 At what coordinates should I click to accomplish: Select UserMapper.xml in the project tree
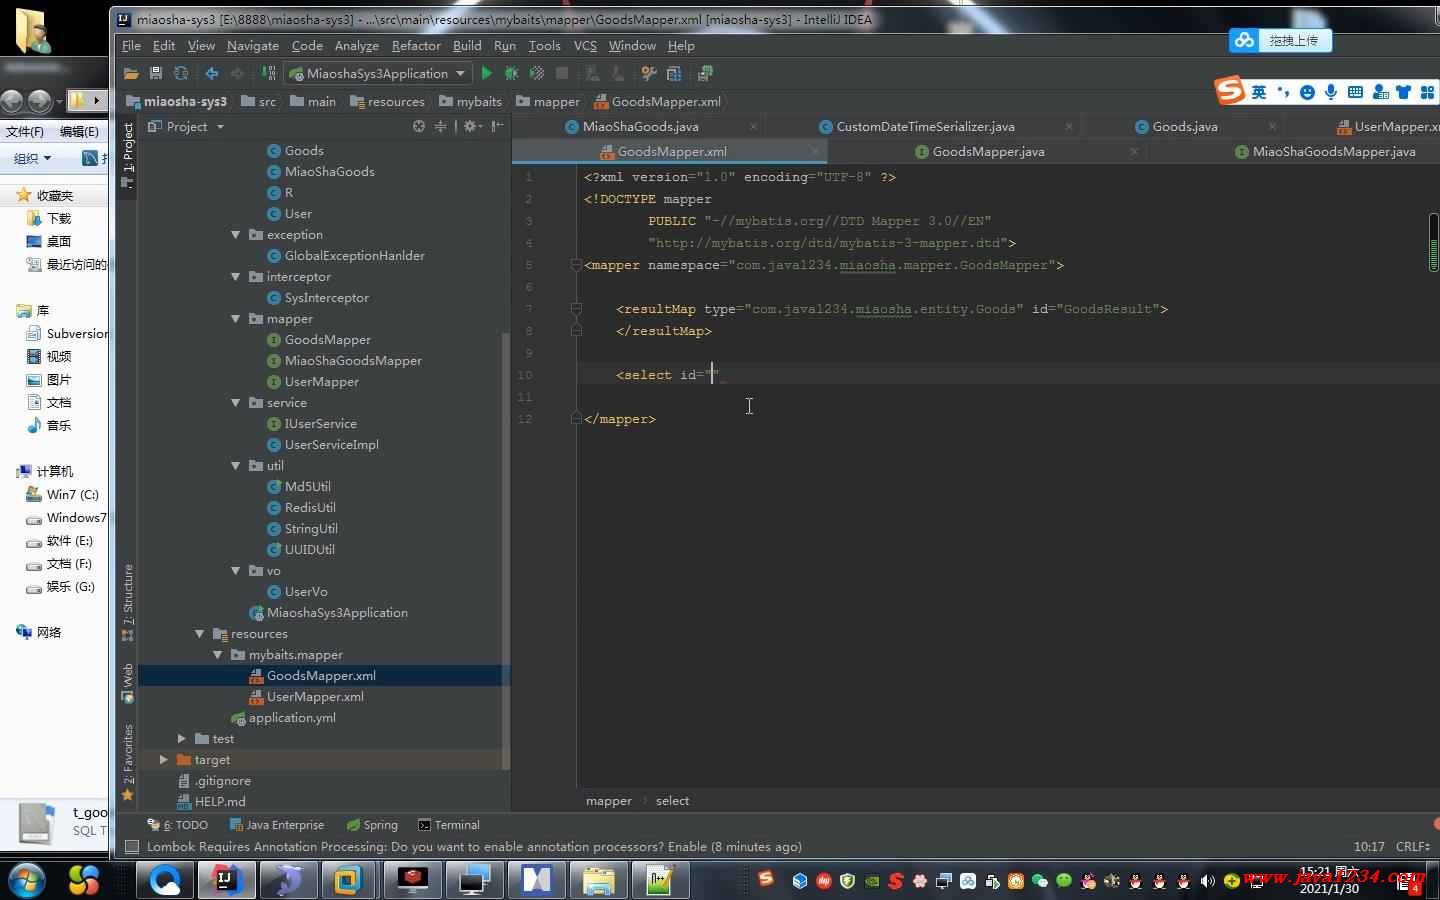coord(315,697)
